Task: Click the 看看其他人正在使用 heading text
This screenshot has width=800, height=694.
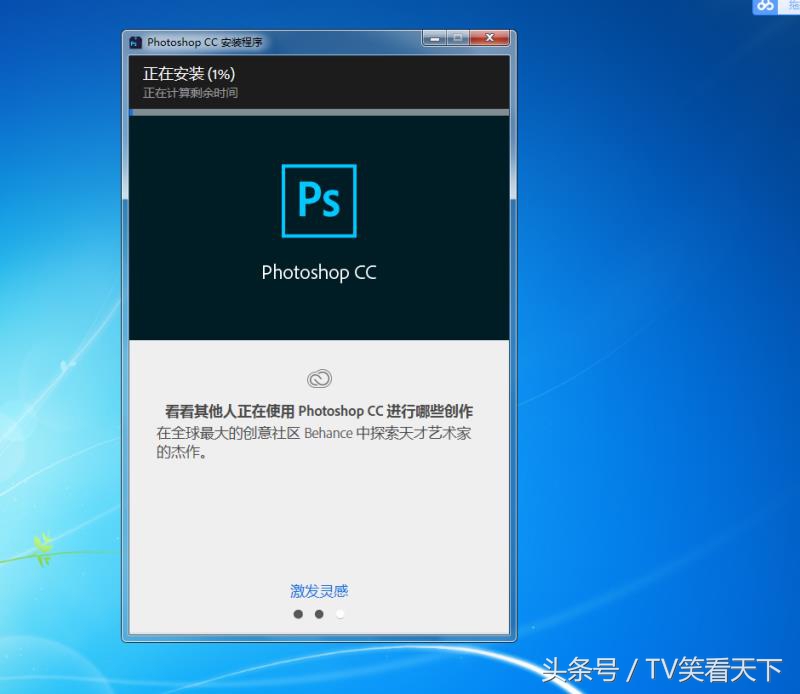Action: click(x=320, y=412)
